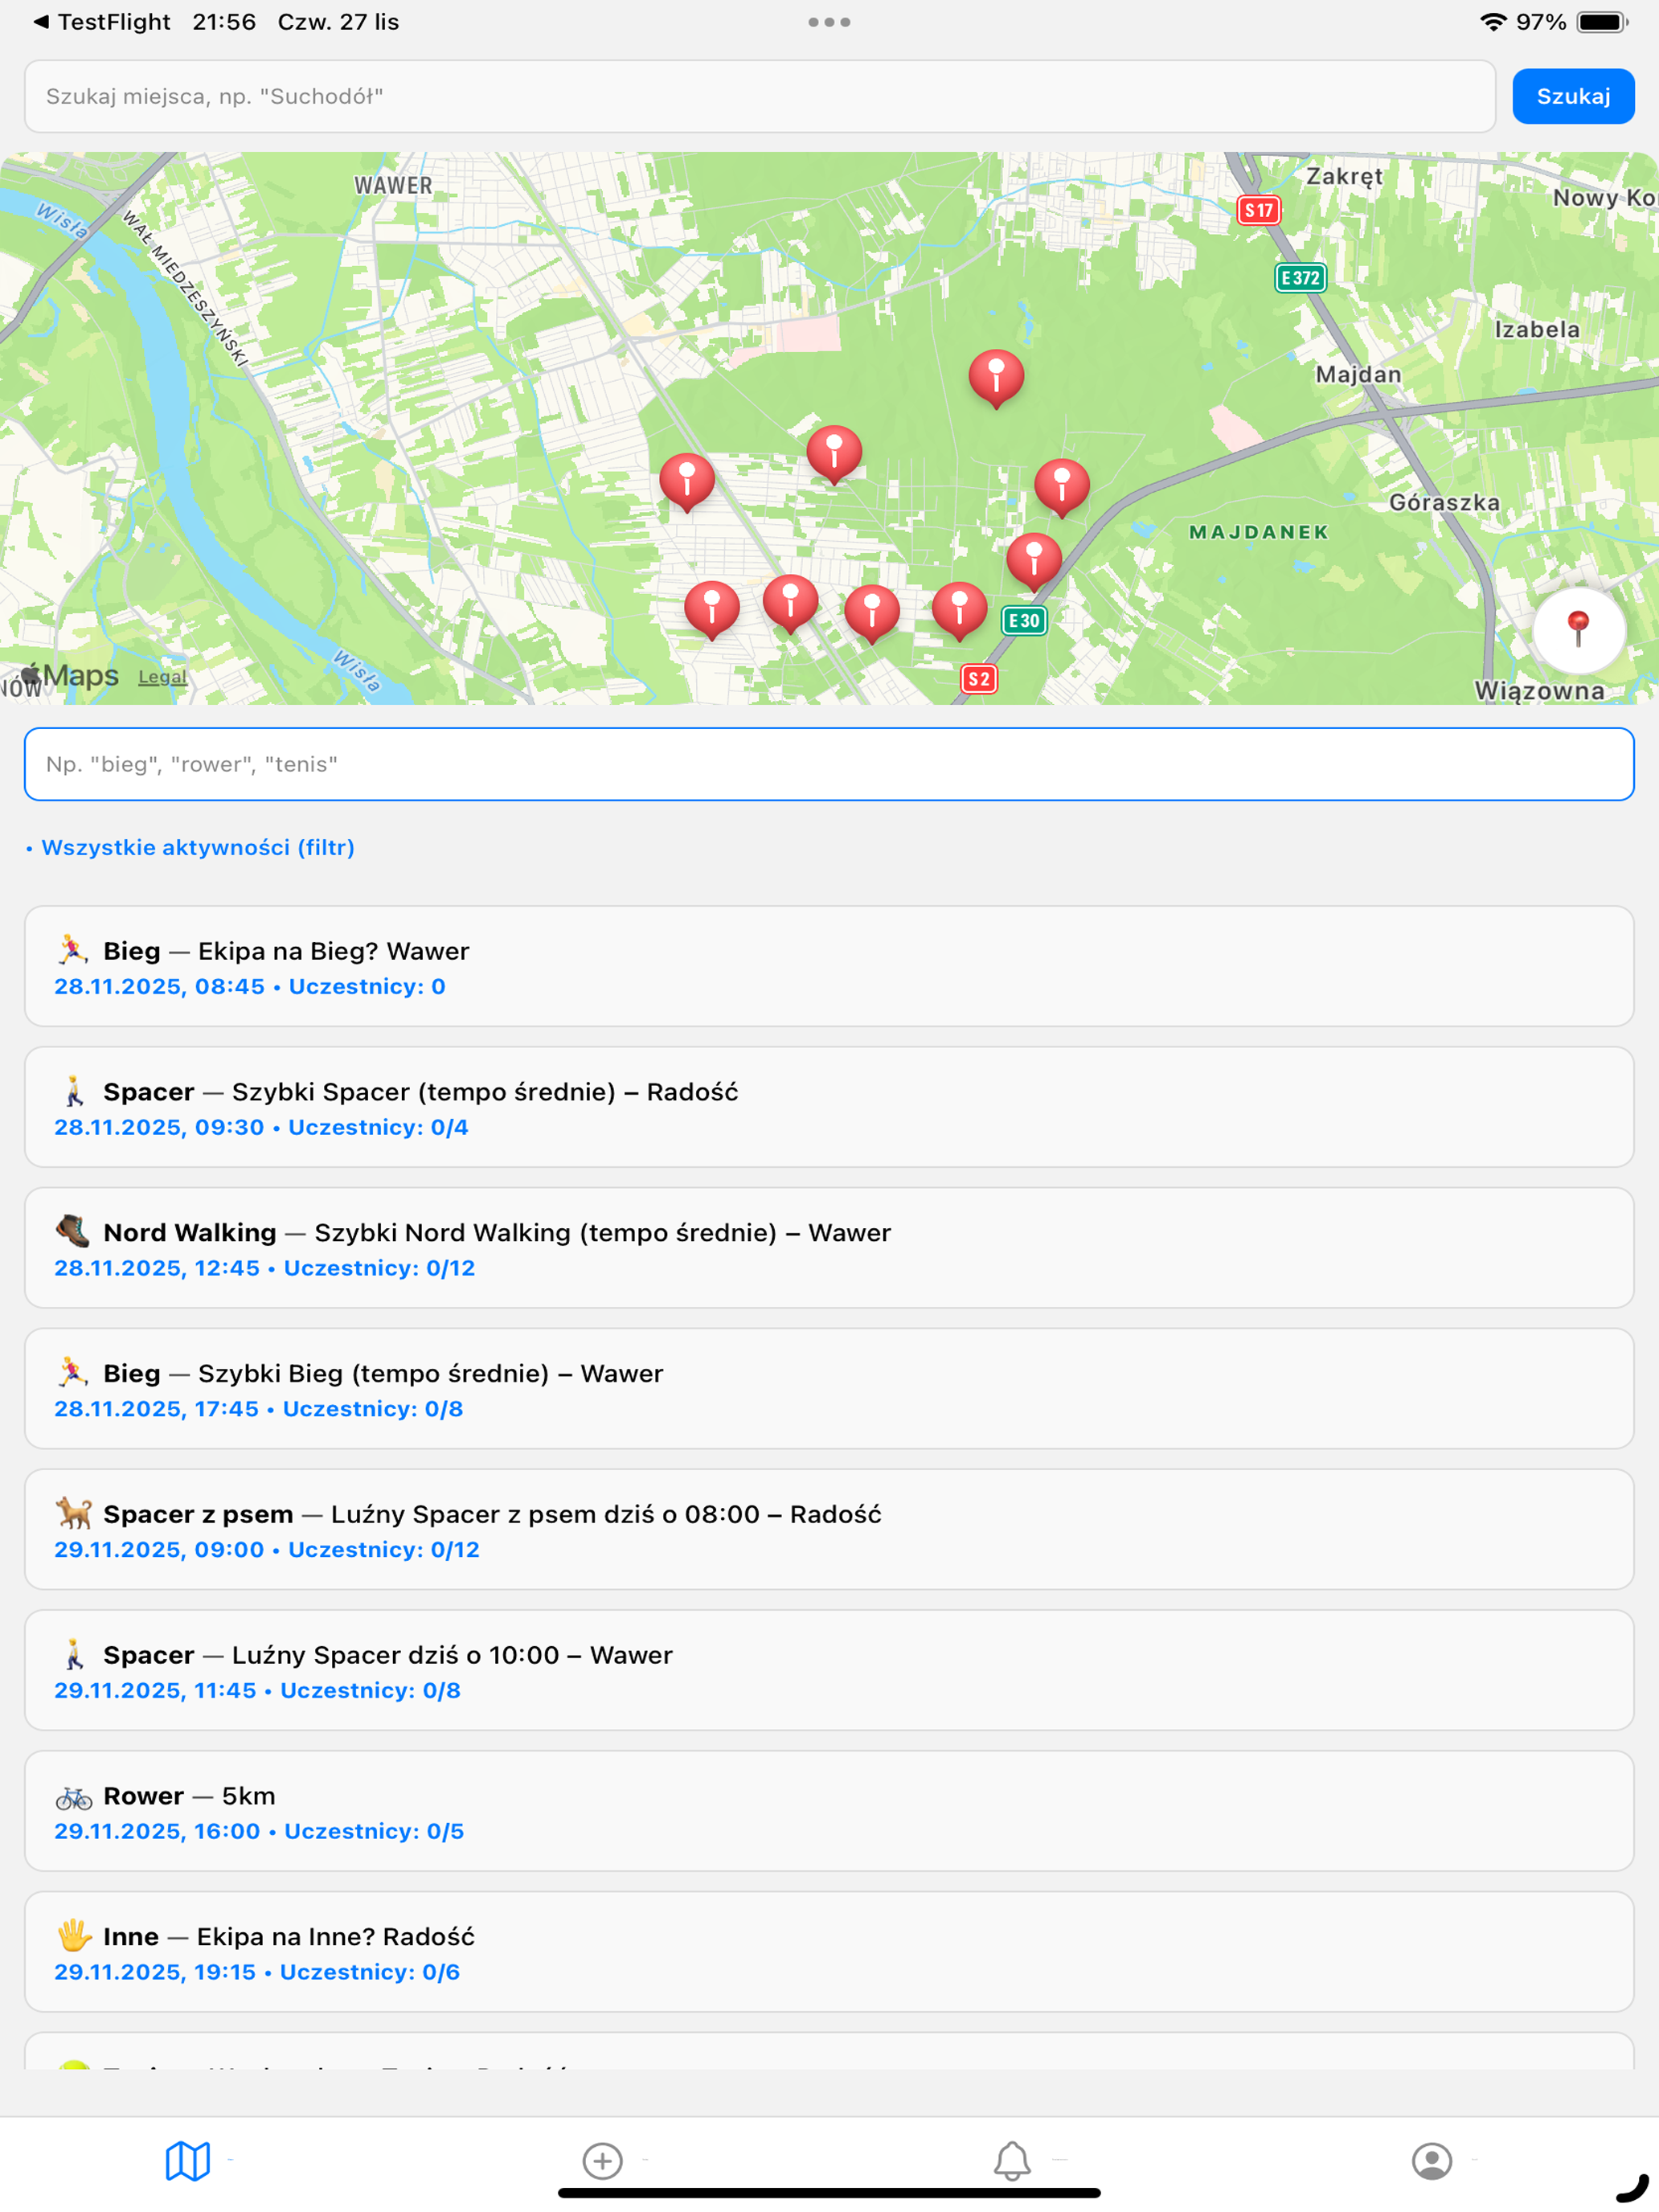Open Nord Walking Wawer activity

coord(829,1248)
